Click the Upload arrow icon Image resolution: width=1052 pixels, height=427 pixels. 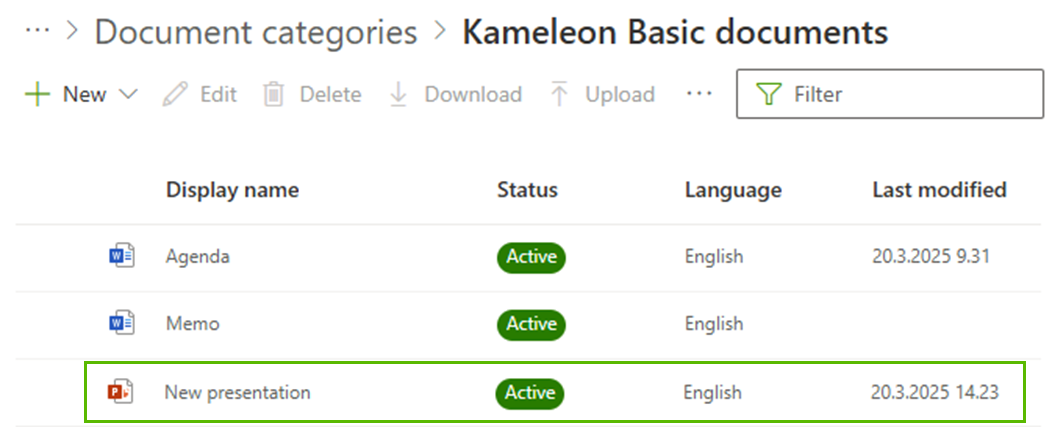559,95
